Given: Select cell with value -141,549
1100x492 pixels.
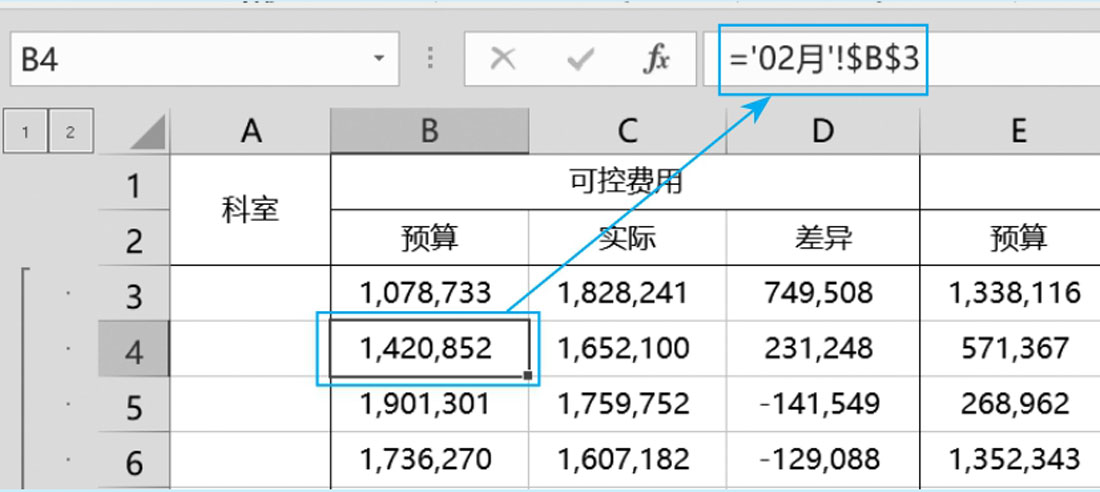Looking at the screenshot, I should (822, 404).
